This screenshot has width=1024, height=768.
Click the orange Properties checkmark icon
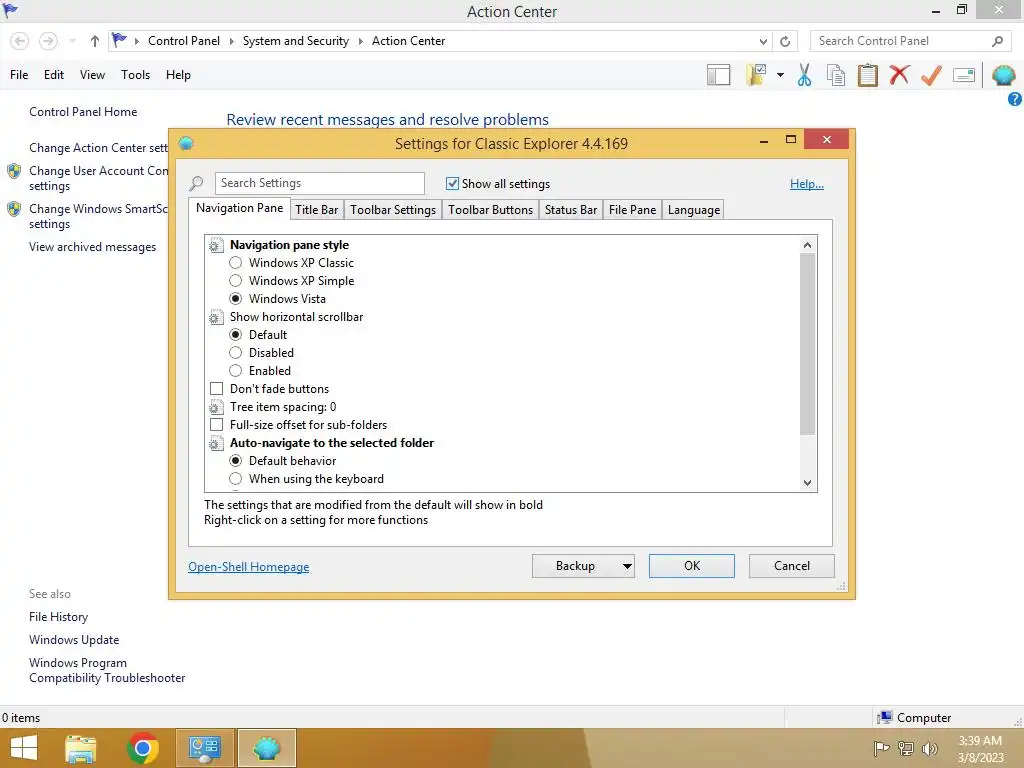coord(931,75)
